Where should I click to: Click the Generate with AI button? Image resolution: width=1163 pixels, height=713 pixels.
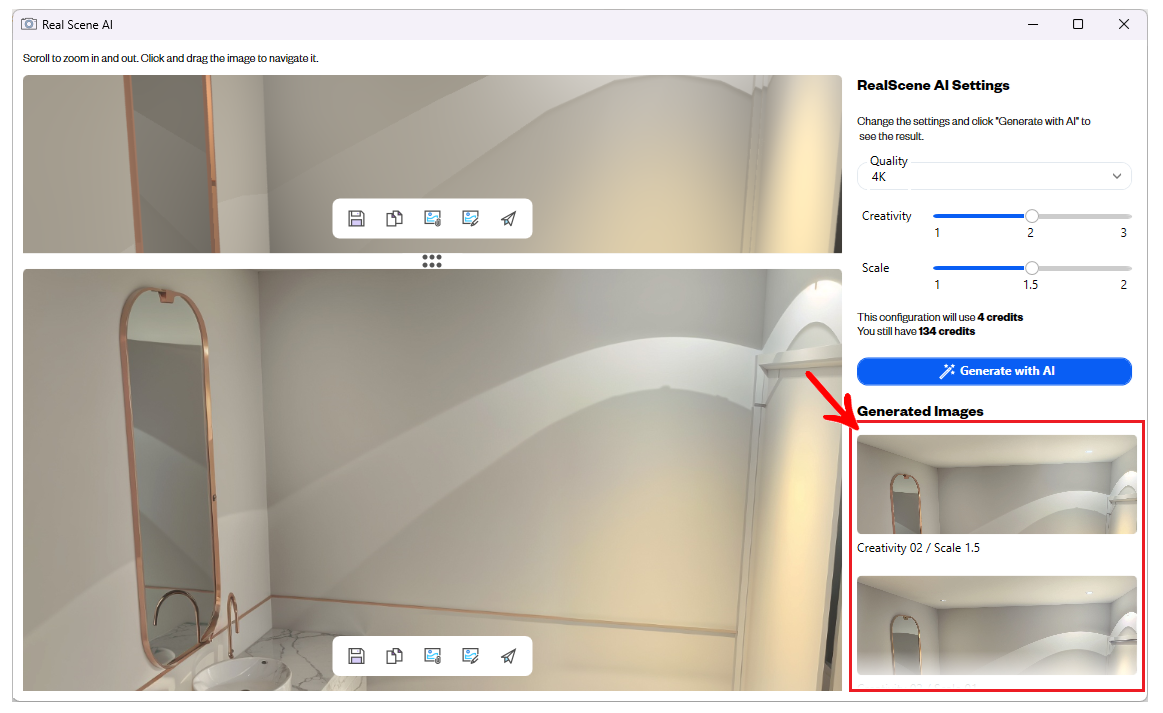point(994,371)
